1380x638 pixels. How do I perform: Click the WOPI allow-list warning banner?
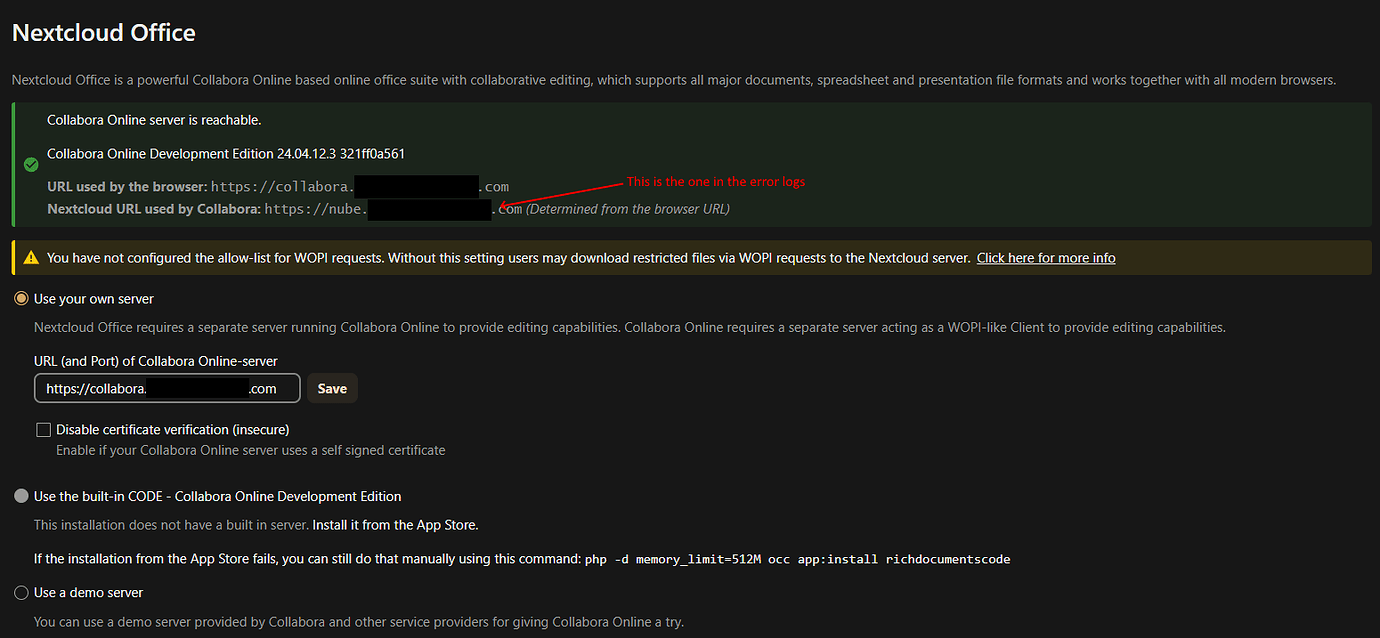point(500,257)
